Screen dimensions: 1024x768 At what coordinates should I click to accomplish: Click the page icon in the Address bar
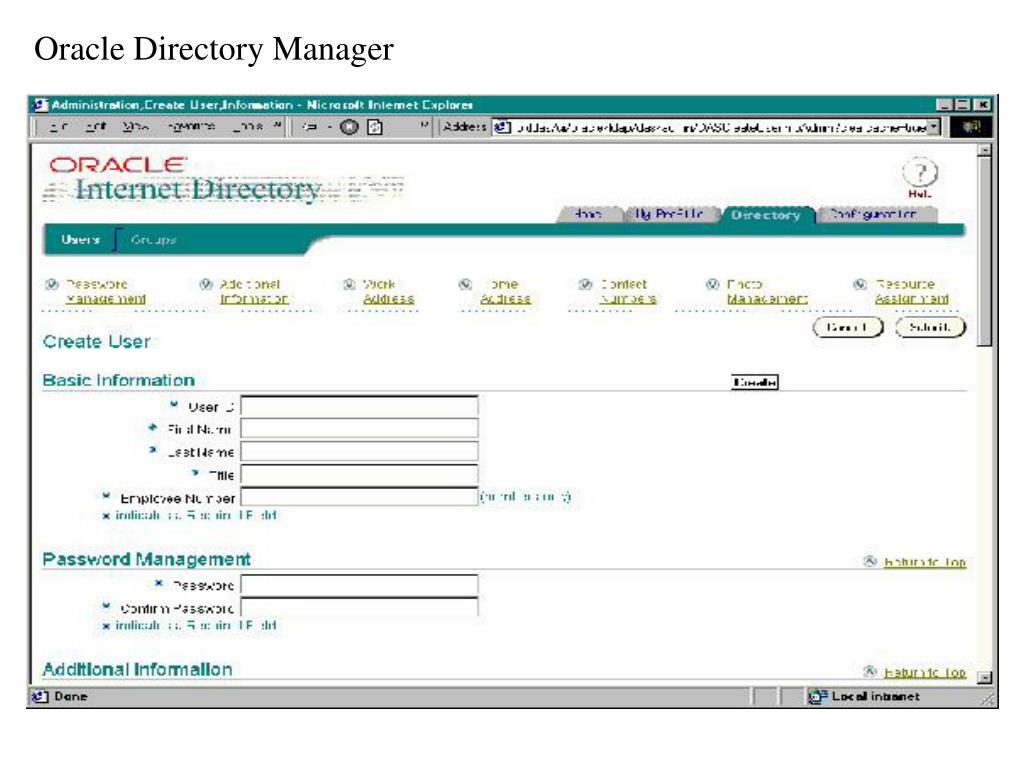pos(502,127)
